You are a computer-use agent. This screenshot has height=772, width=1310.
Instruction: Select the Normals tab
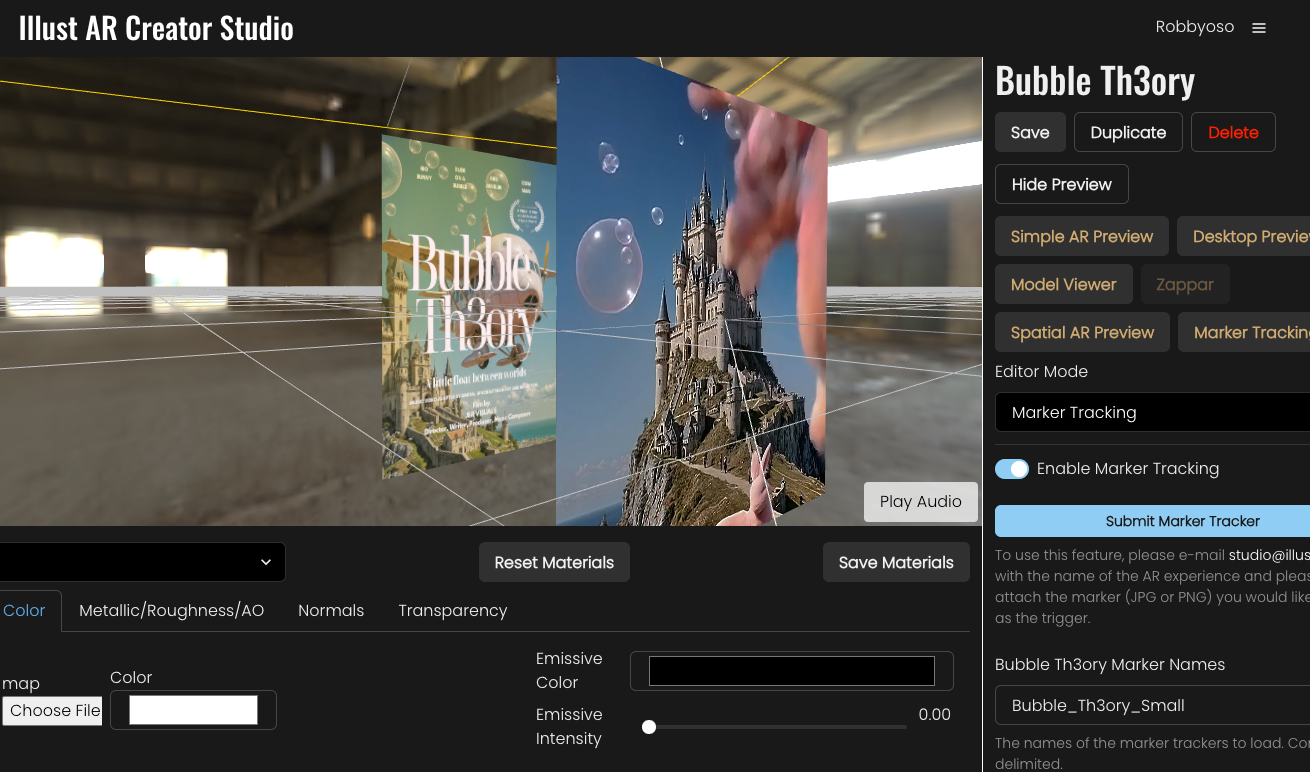(x=331, y=610)
